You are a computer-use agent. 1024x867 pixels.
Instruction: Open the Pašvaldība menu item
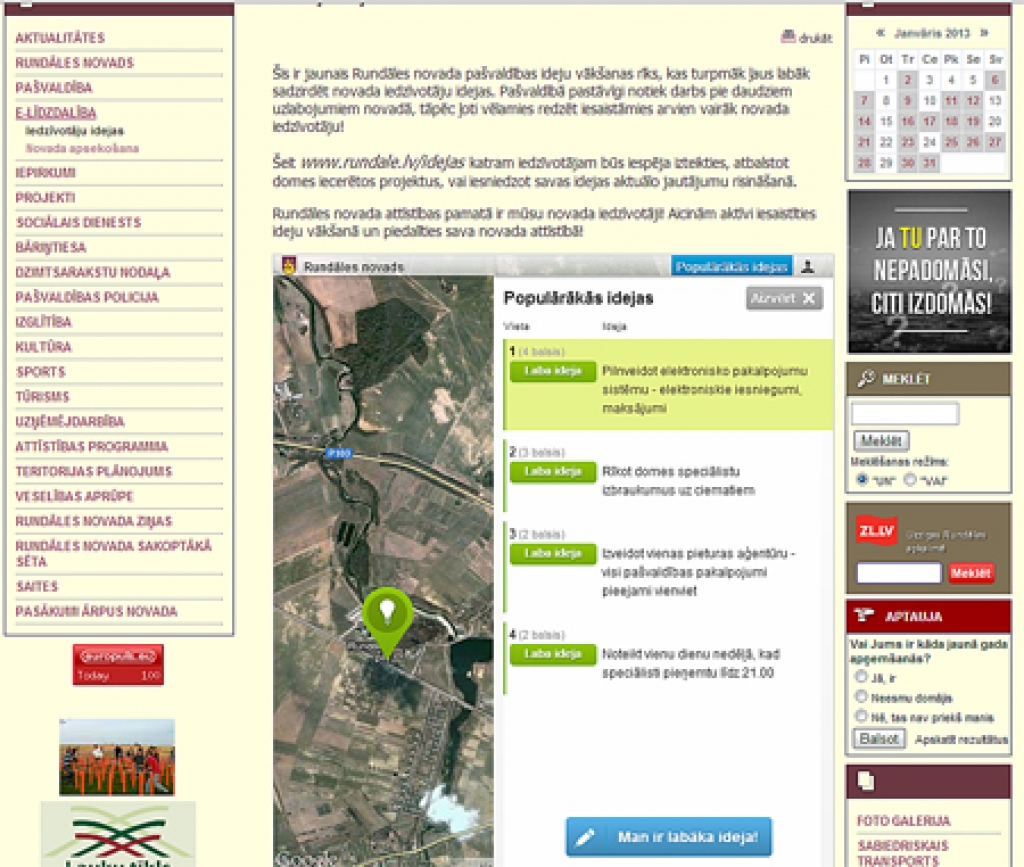53,88
